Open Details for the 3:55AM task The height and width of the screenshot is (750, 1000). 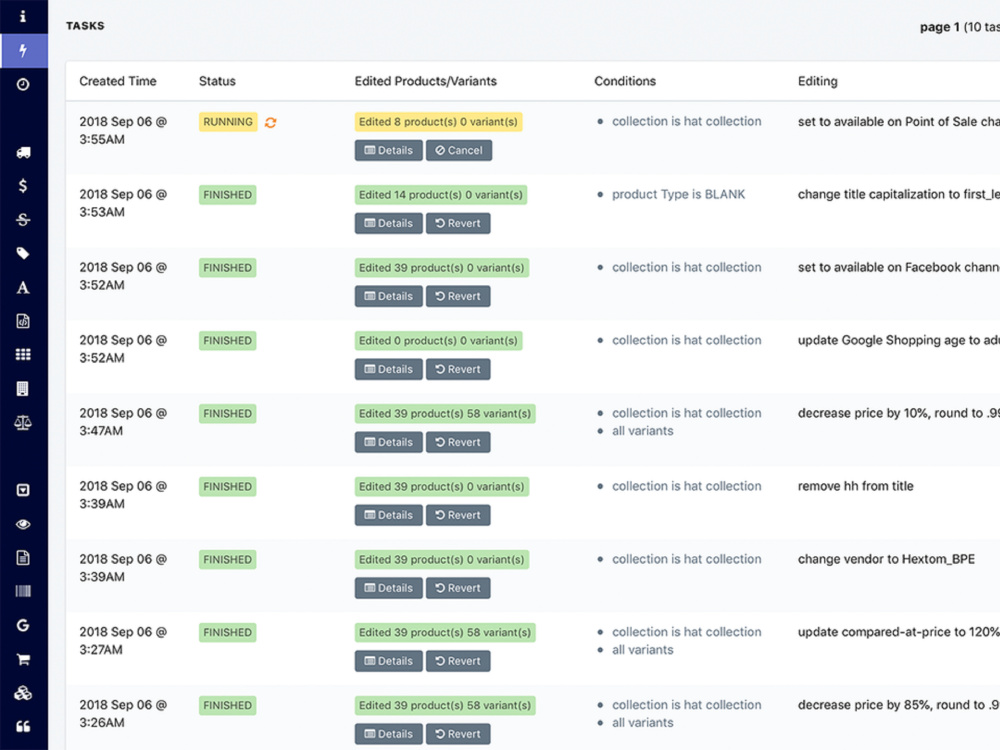pyautogui.click(x=388, y=151)
